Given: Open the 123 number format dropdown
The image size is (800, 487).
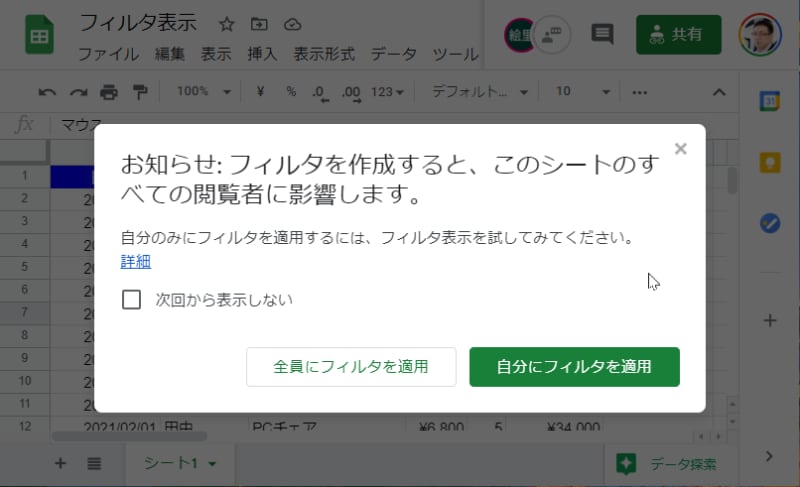Looking at the screenshot, I should click(x=387, y=92).
